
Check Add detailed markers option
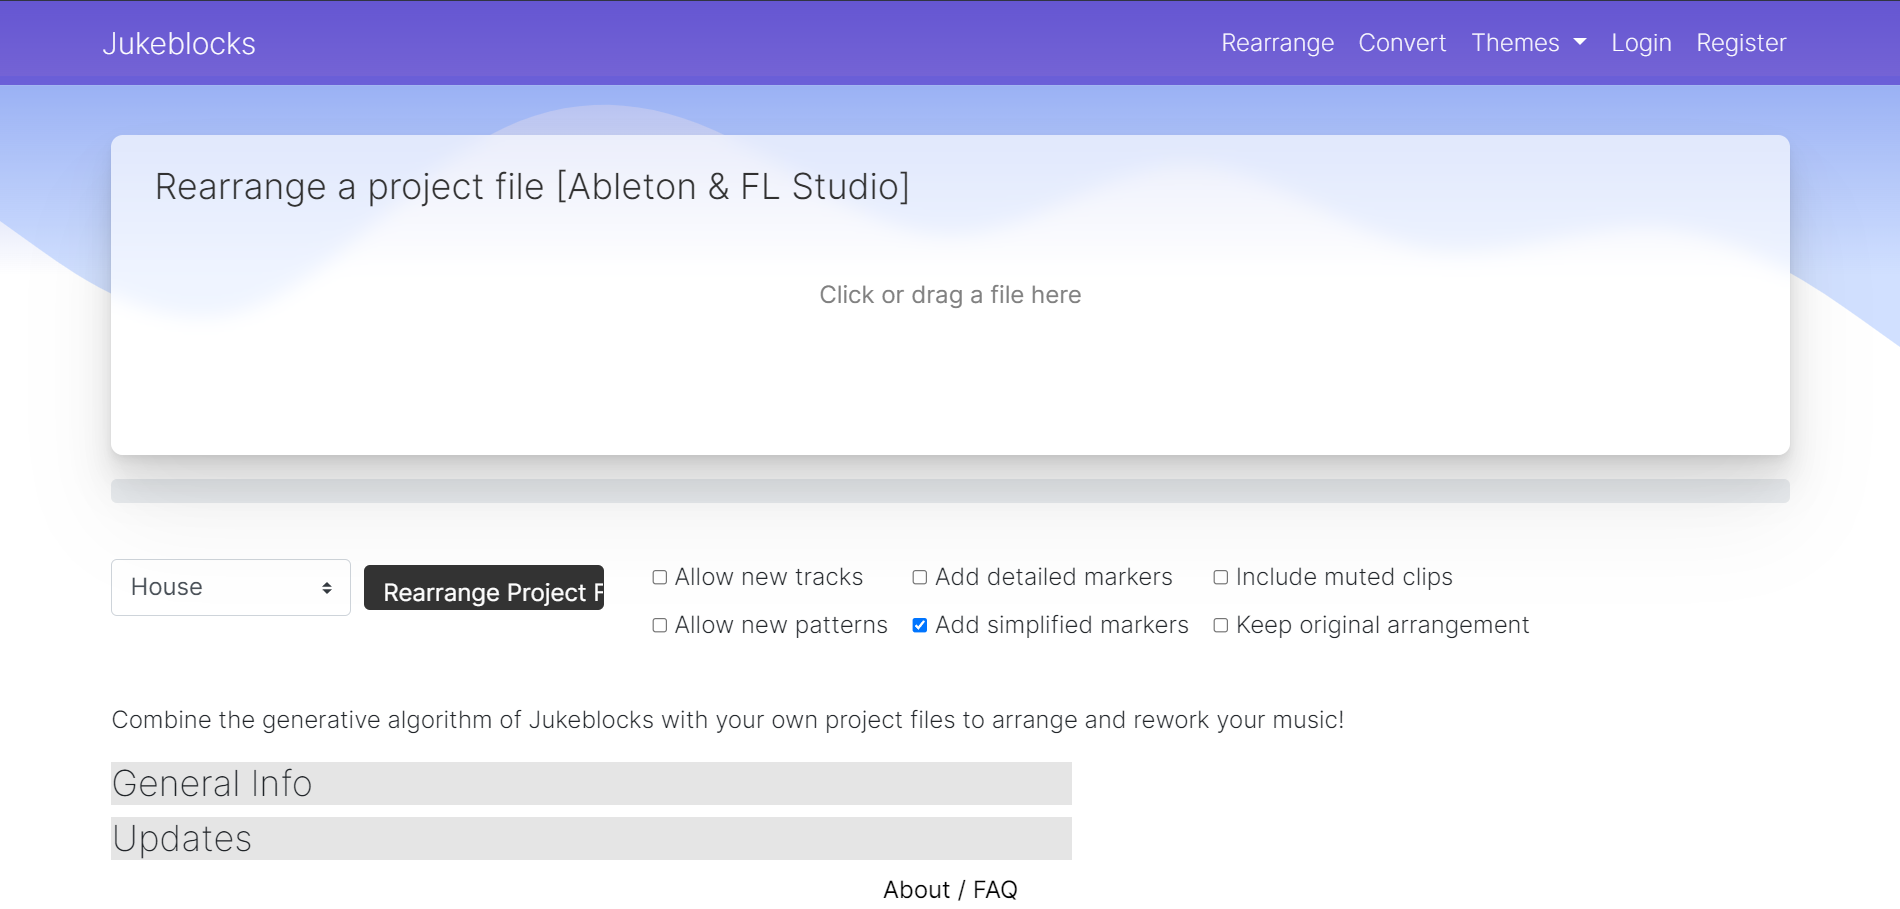[x=920, y=577]
